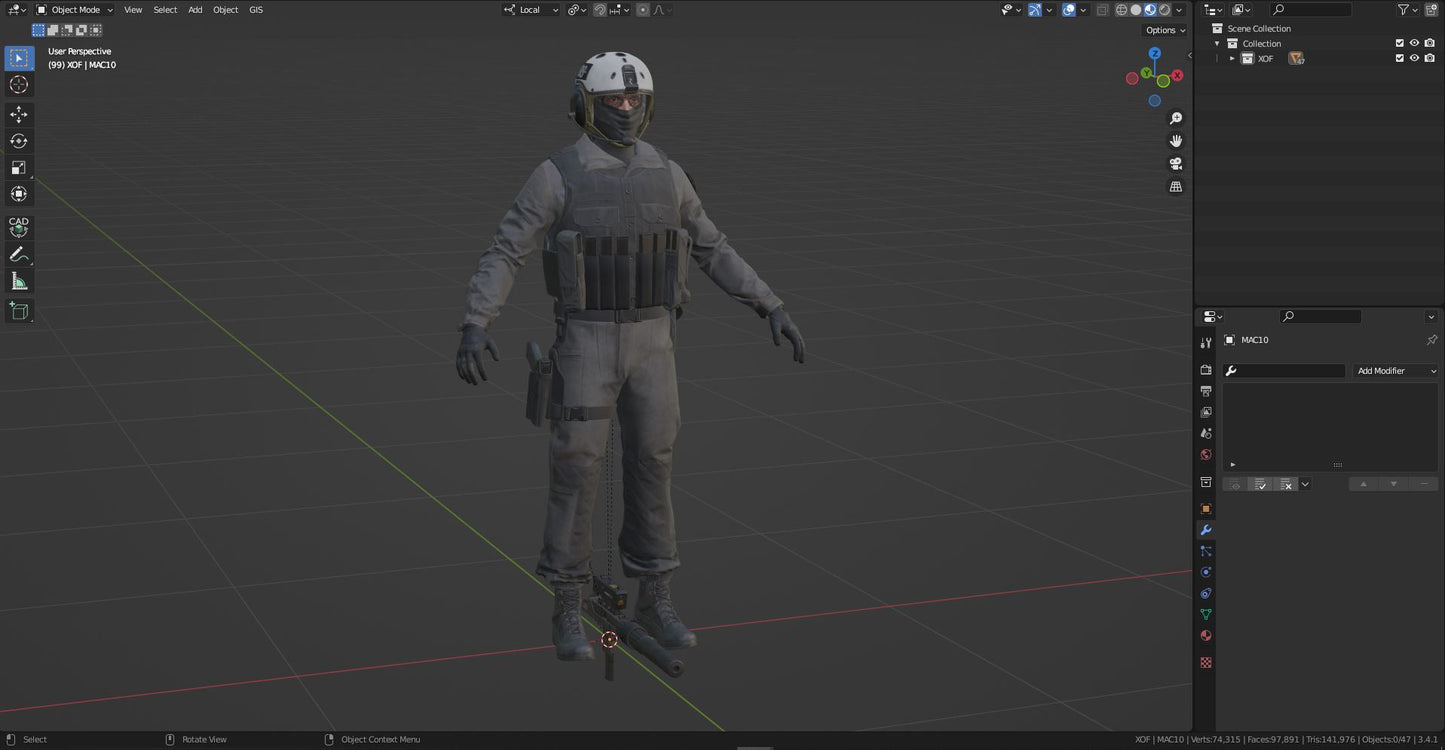Click the zoom magnifier in the viewport sidebar
The width and height of the screenshot is (1445, 750).
coord(1176,117)
